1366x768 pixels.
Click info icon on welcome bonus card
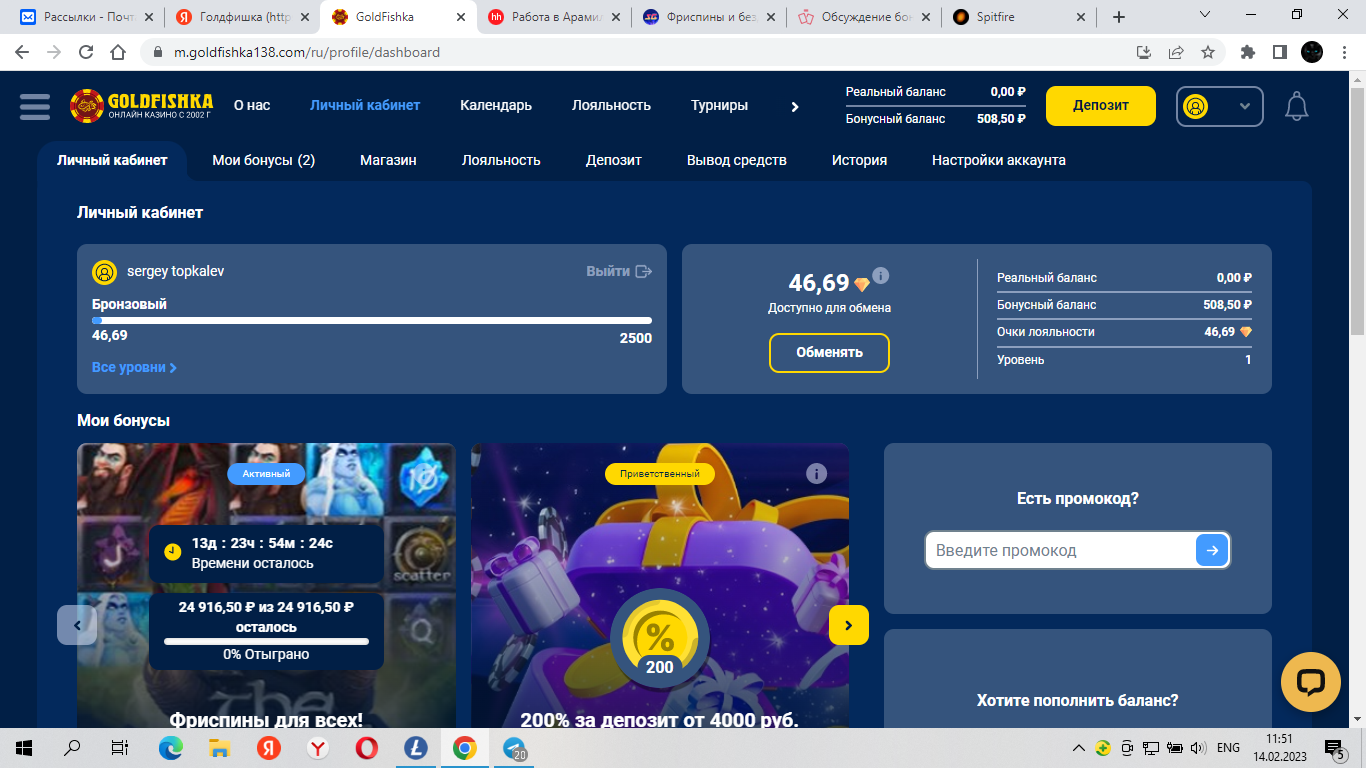pyautogui.click(x=816, y=473)
